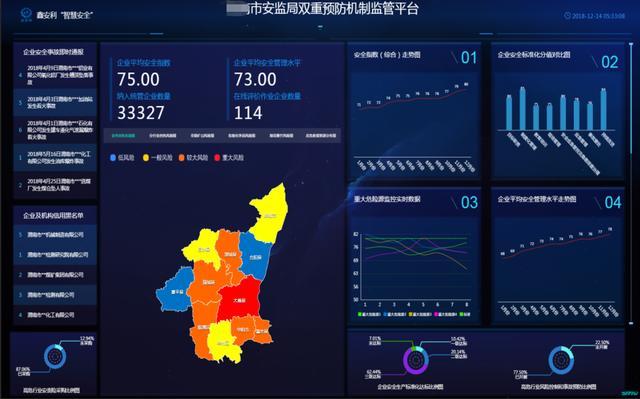Open the incident notice dated 2018年4月9日
This screenshot has height=399, width=640.
55,75
